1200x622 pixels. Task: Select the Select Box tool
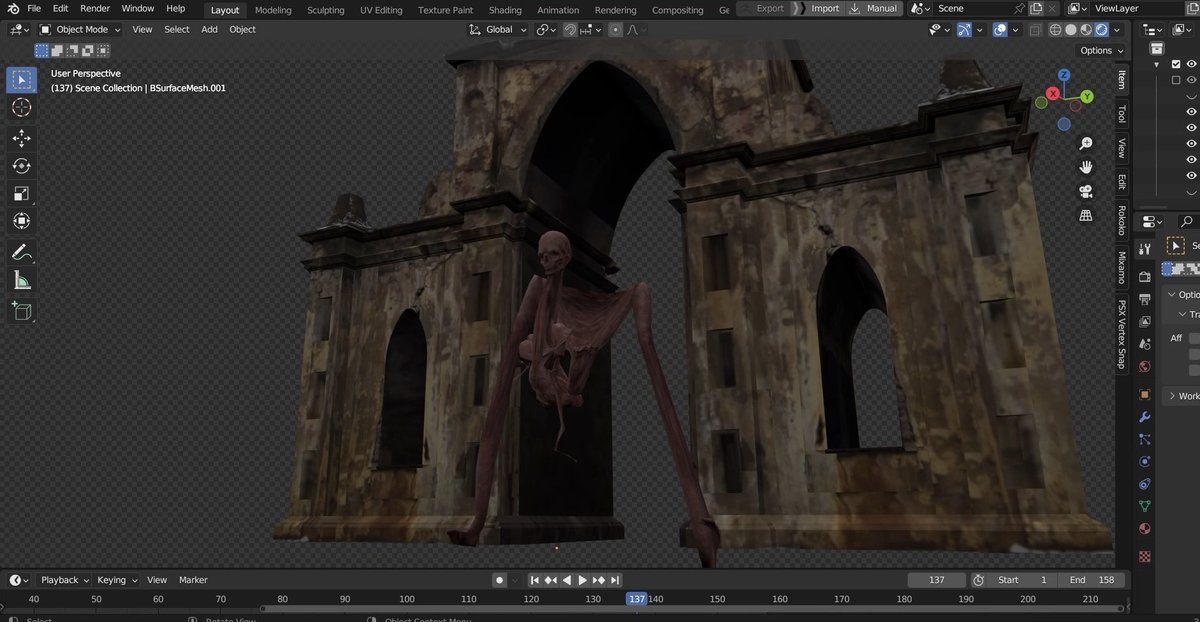pos(21,80)
